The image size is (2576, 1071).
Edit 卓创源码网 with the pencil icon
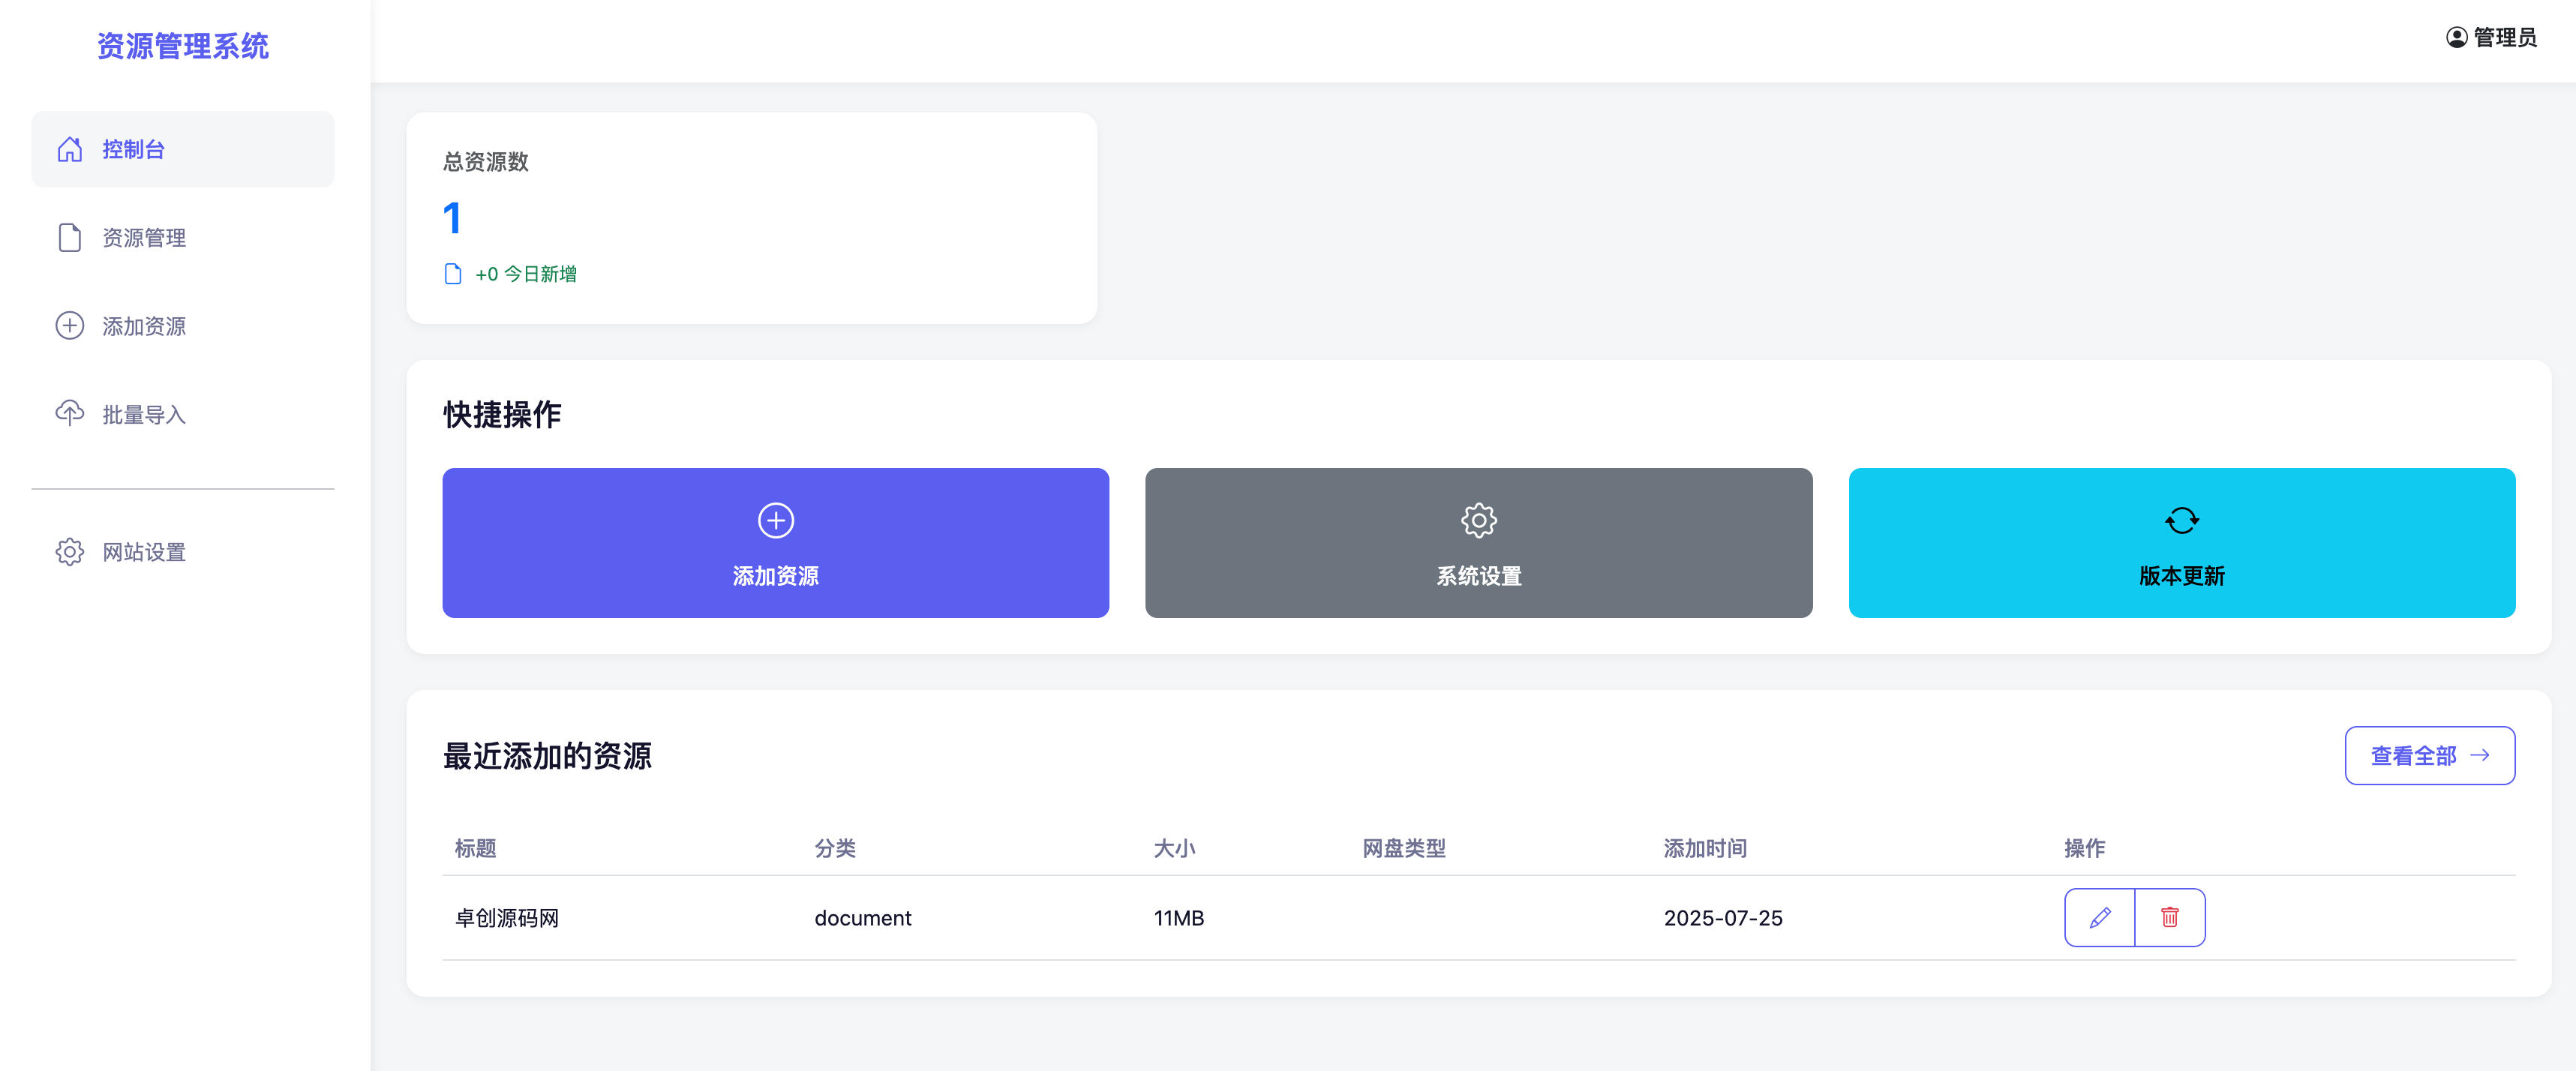pos(2099,917)
